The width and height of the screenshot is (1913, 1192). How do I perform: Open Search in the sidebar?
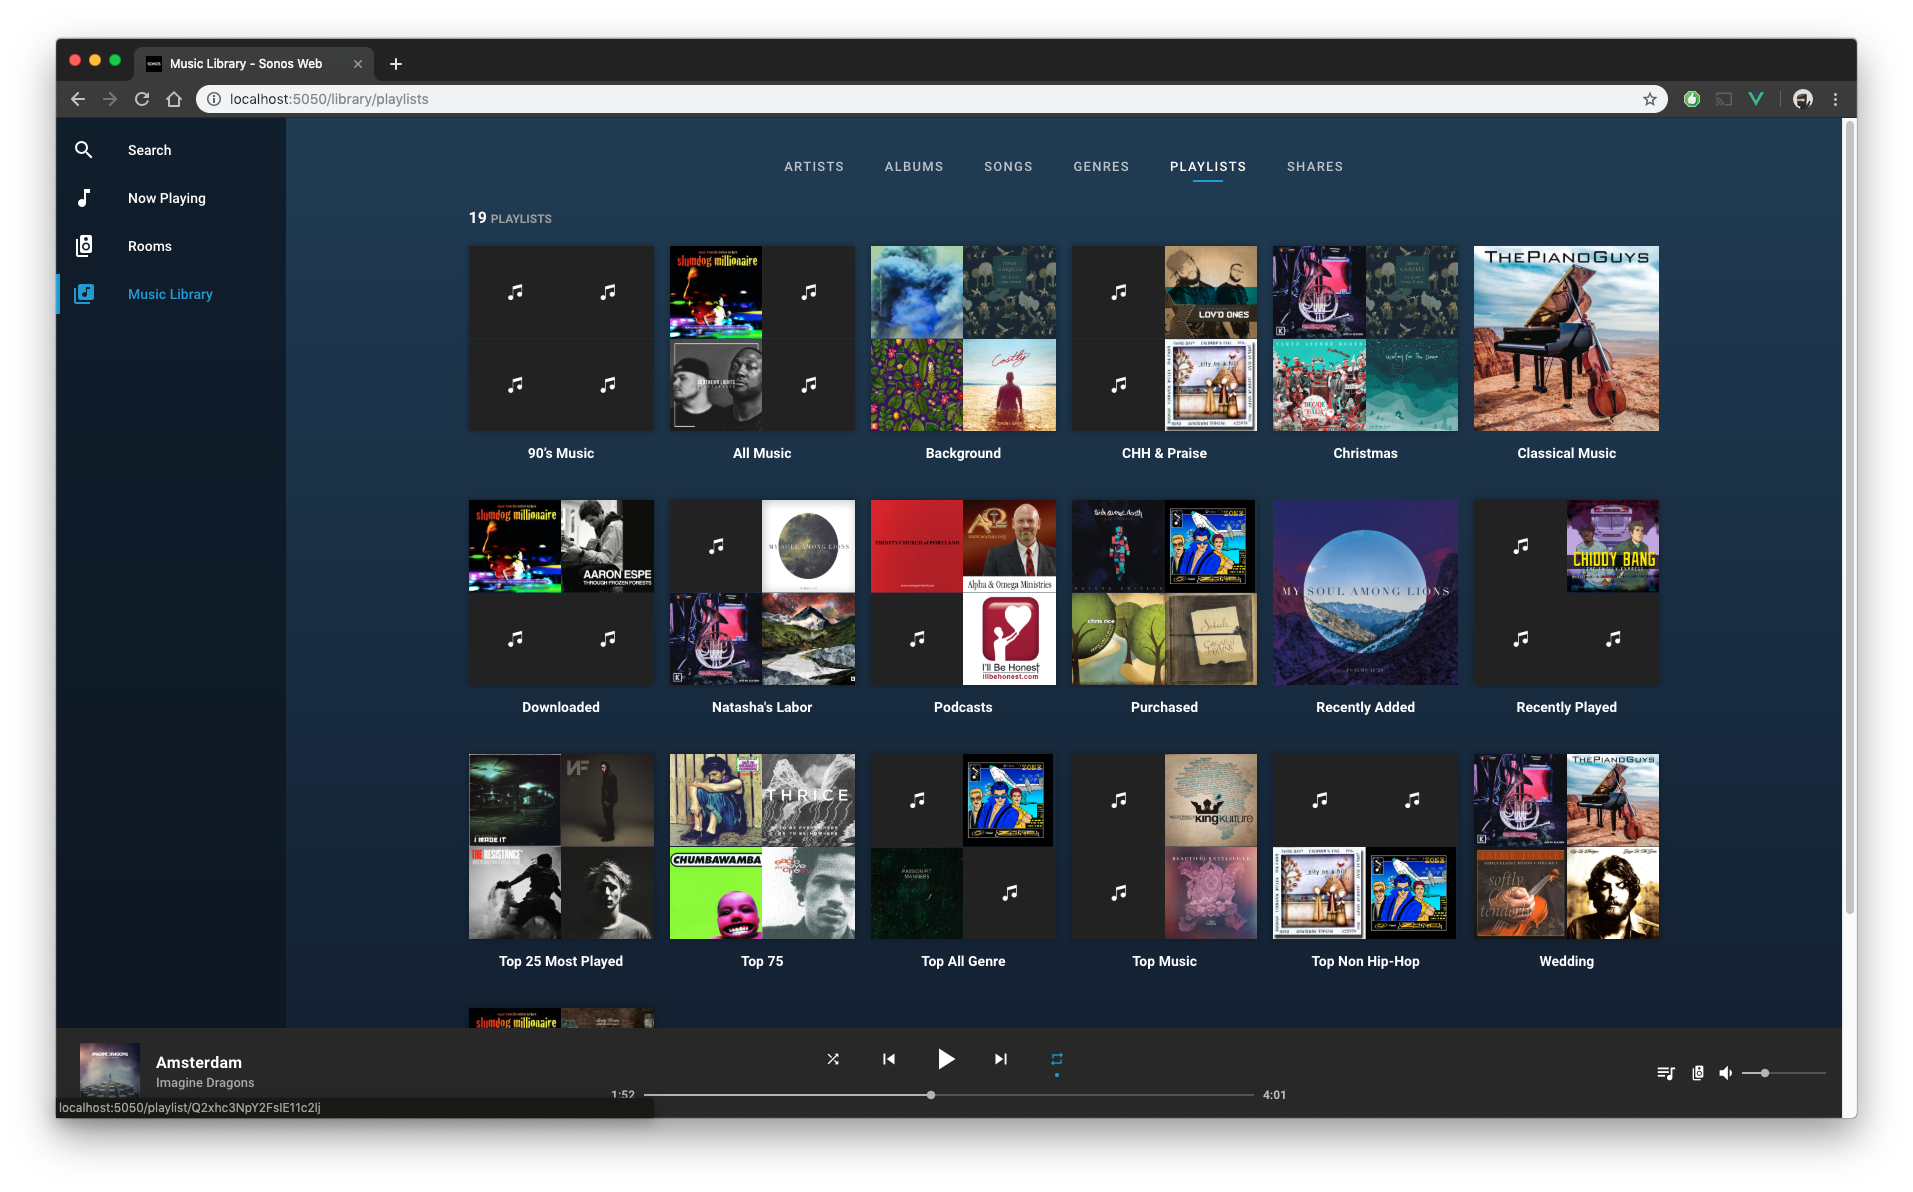[x=149, y=150]
